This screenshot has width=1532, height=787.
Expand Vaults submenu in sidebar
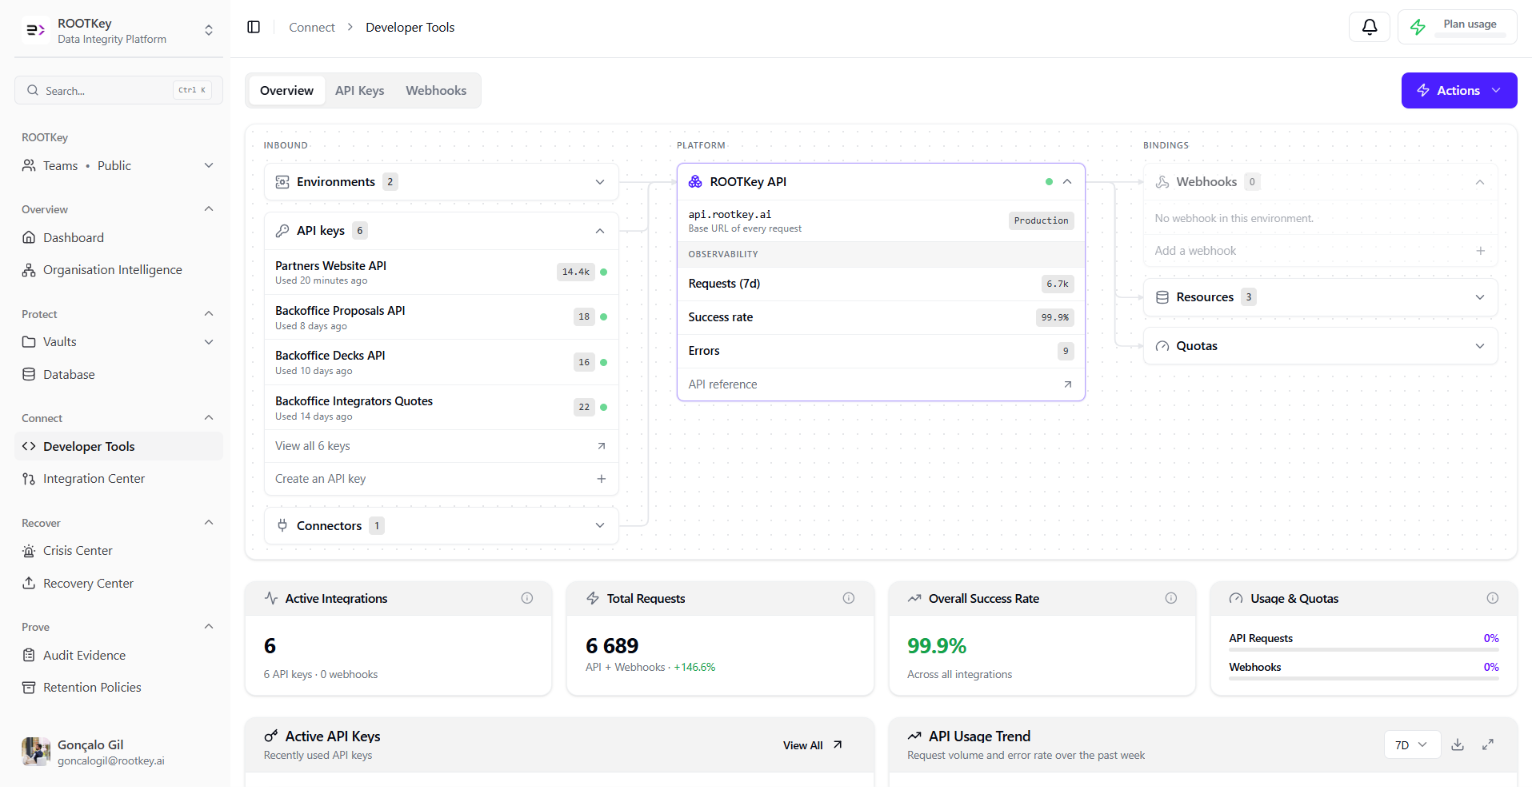[209, 342]
